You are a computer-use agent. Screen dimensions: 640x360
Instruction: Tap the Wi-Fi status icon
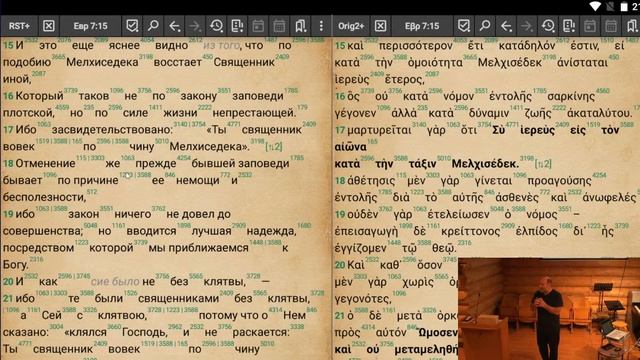pos(595,6)
